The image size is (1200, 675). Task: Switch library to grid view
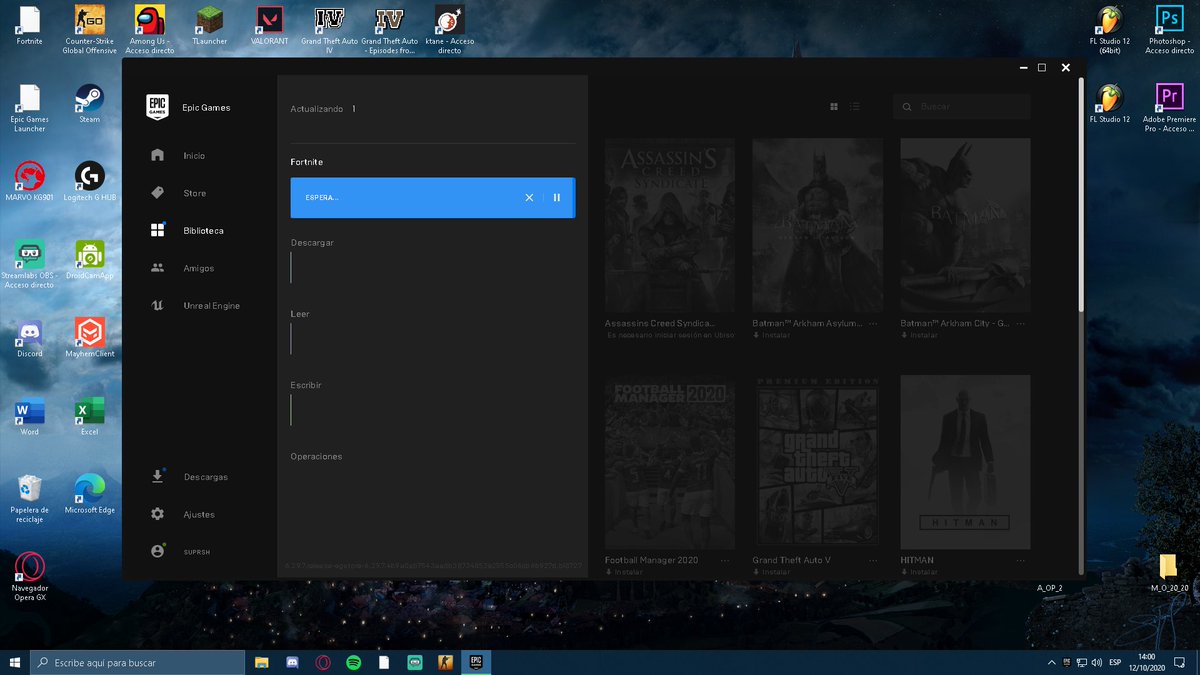tap(834, 107)
